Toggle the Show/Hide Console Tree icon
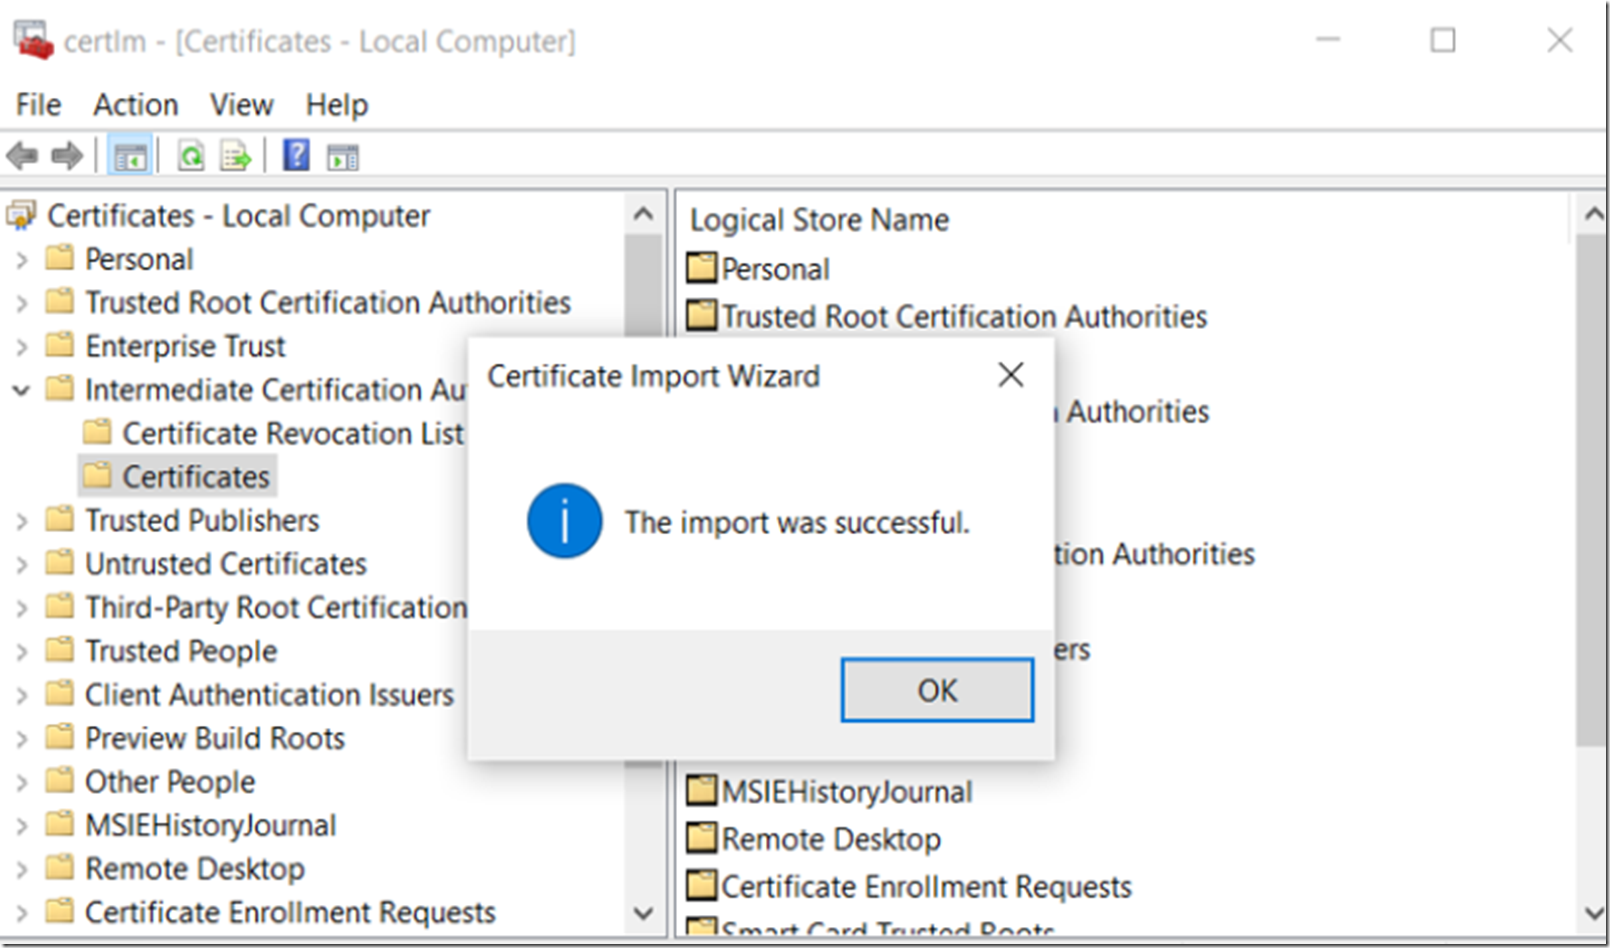The width and height of the screenshot is (1610, 948). click(130, 157)
